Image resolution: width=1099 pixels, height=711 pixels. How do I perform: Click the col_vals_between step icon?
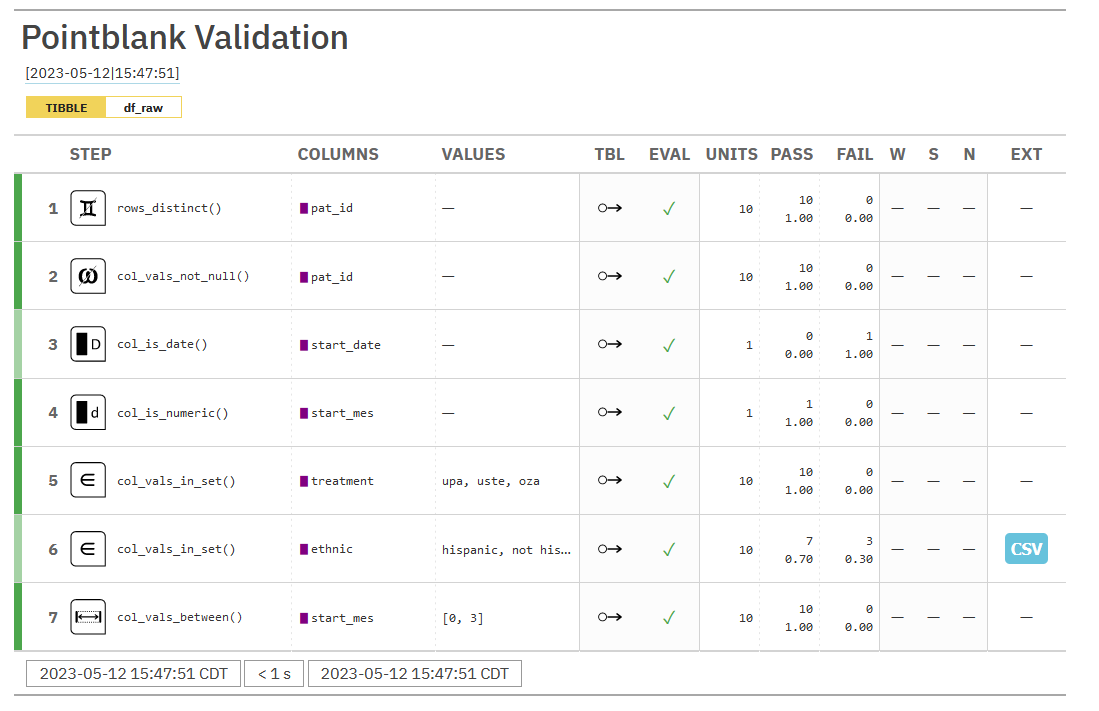pyautogui.click(x=88, y=617)
